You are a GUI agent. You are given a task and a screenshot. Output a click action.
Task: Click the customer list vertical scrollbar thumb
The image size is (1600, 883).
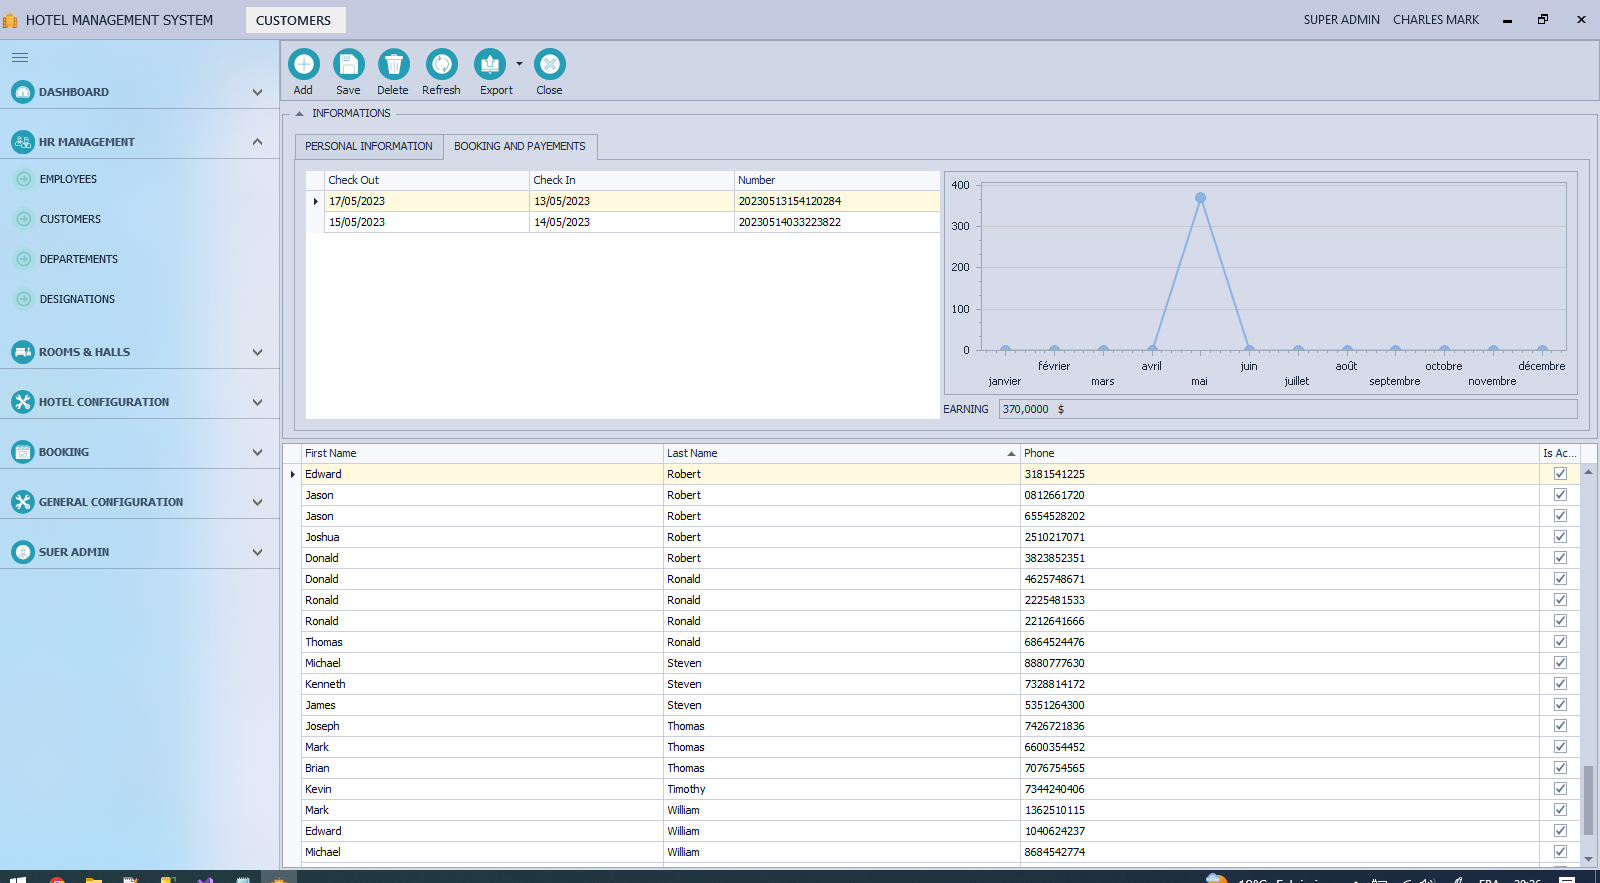point(1588,799)
